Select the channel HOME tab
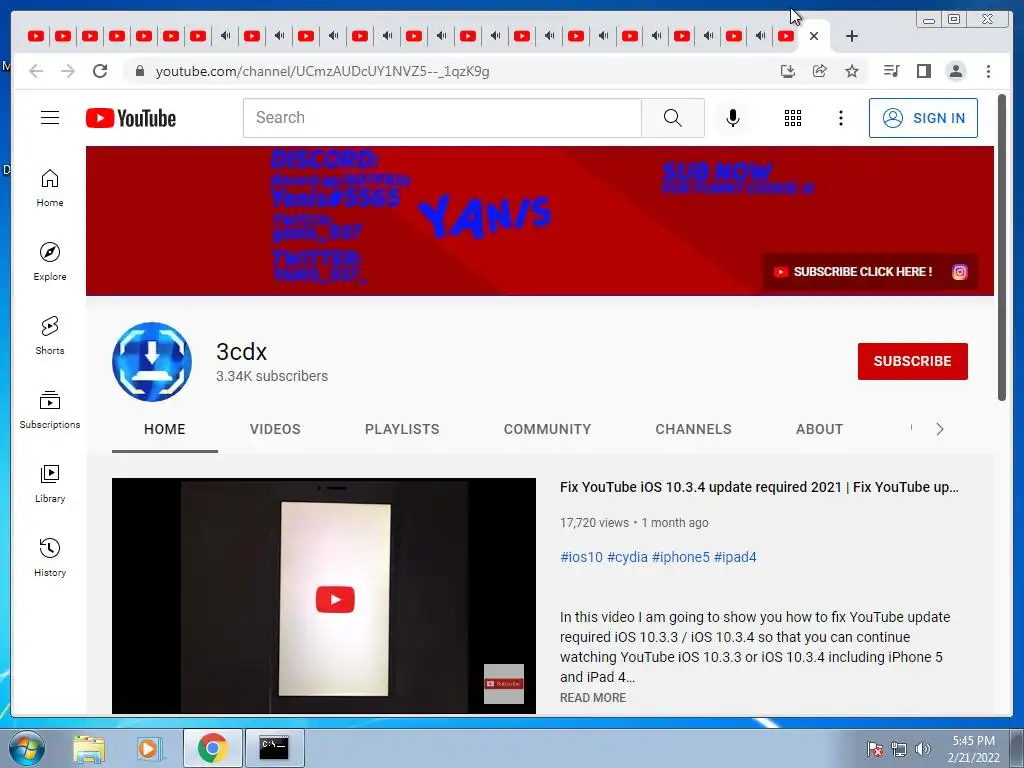This screenshot has width=1024, height=768. coord(165,429)
